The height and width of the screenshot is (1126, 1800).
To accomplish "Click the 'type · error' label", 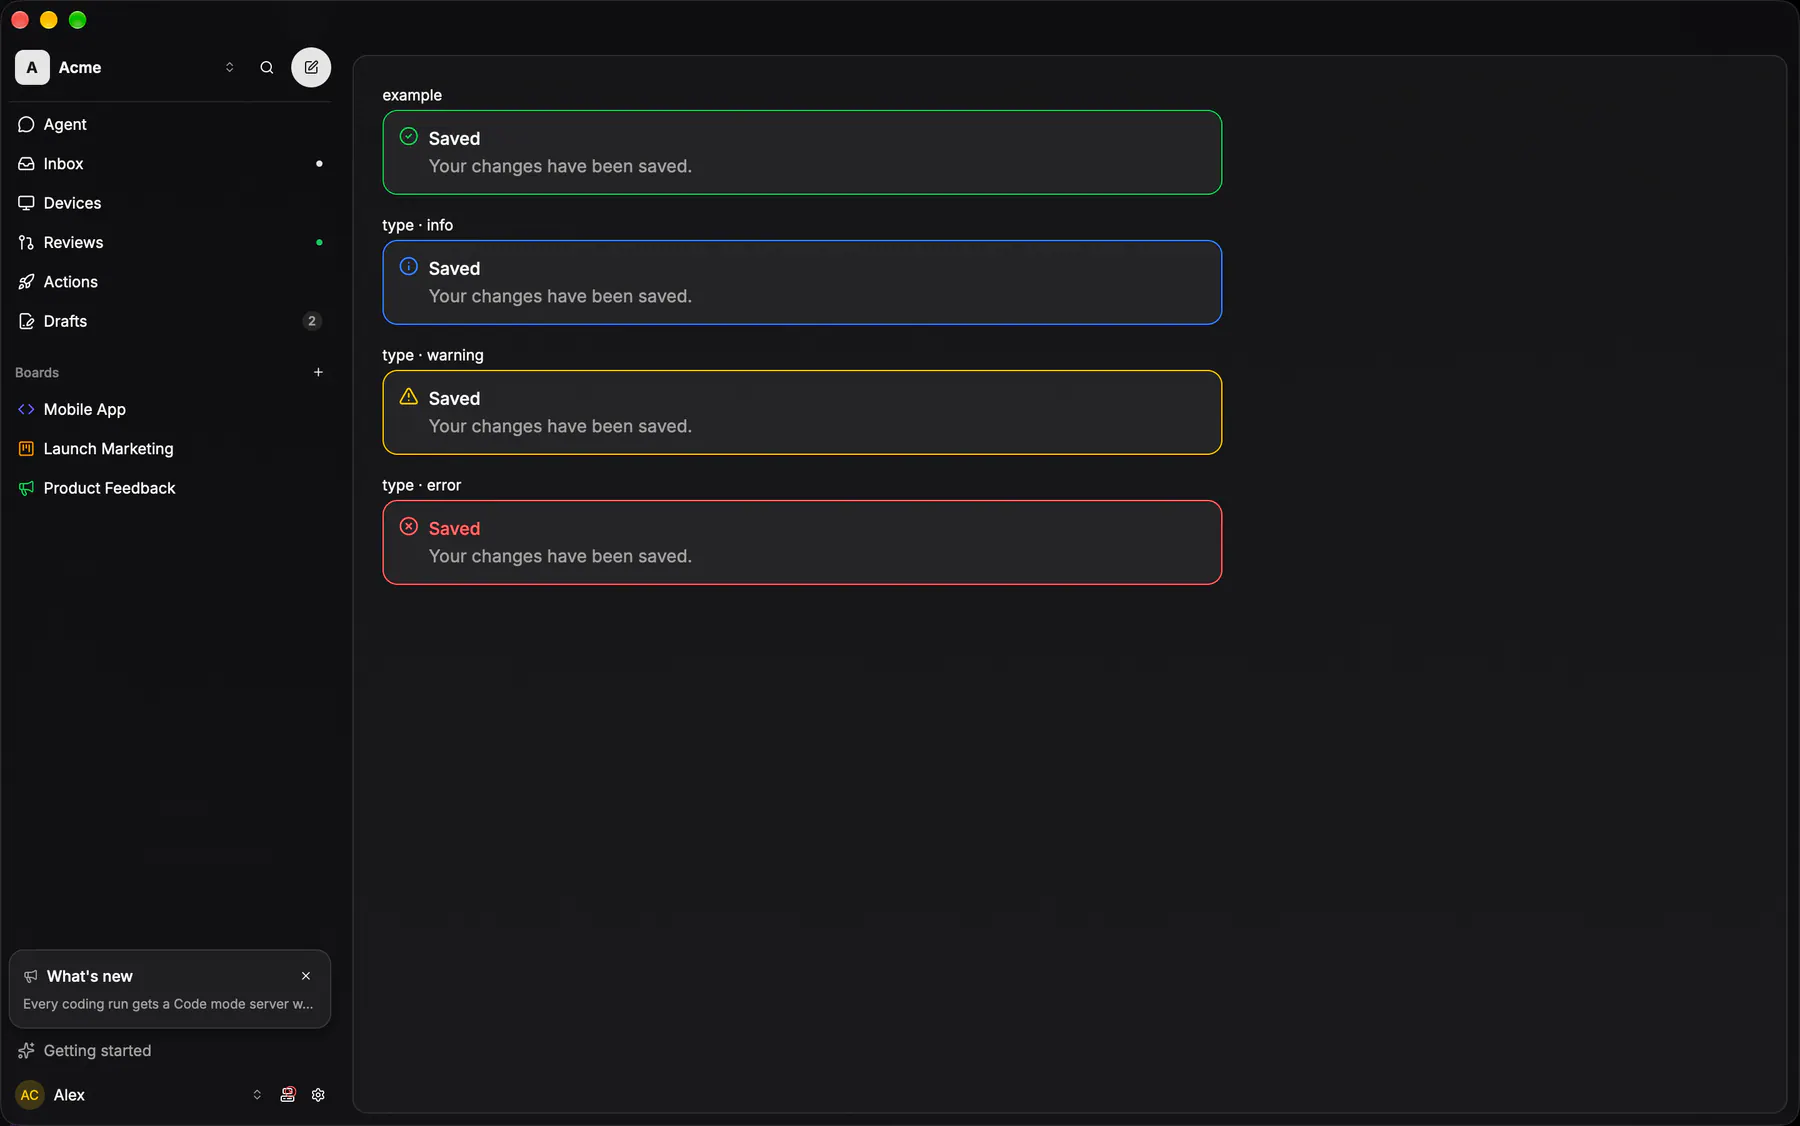I will click(x=422, y=485).
